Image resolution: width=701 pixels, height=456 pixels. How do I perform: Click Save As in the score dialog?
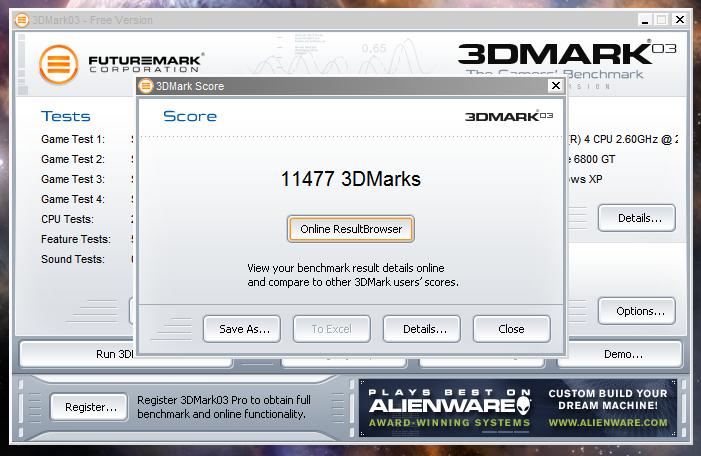tap(242, 329)
